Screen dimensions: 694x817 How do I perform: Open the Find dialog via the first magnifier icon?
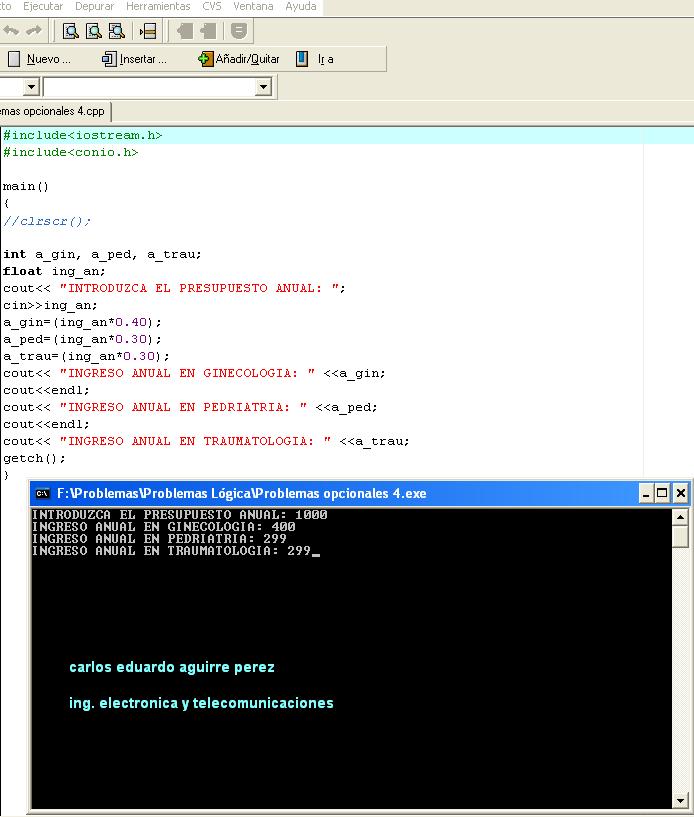point(70,31)
